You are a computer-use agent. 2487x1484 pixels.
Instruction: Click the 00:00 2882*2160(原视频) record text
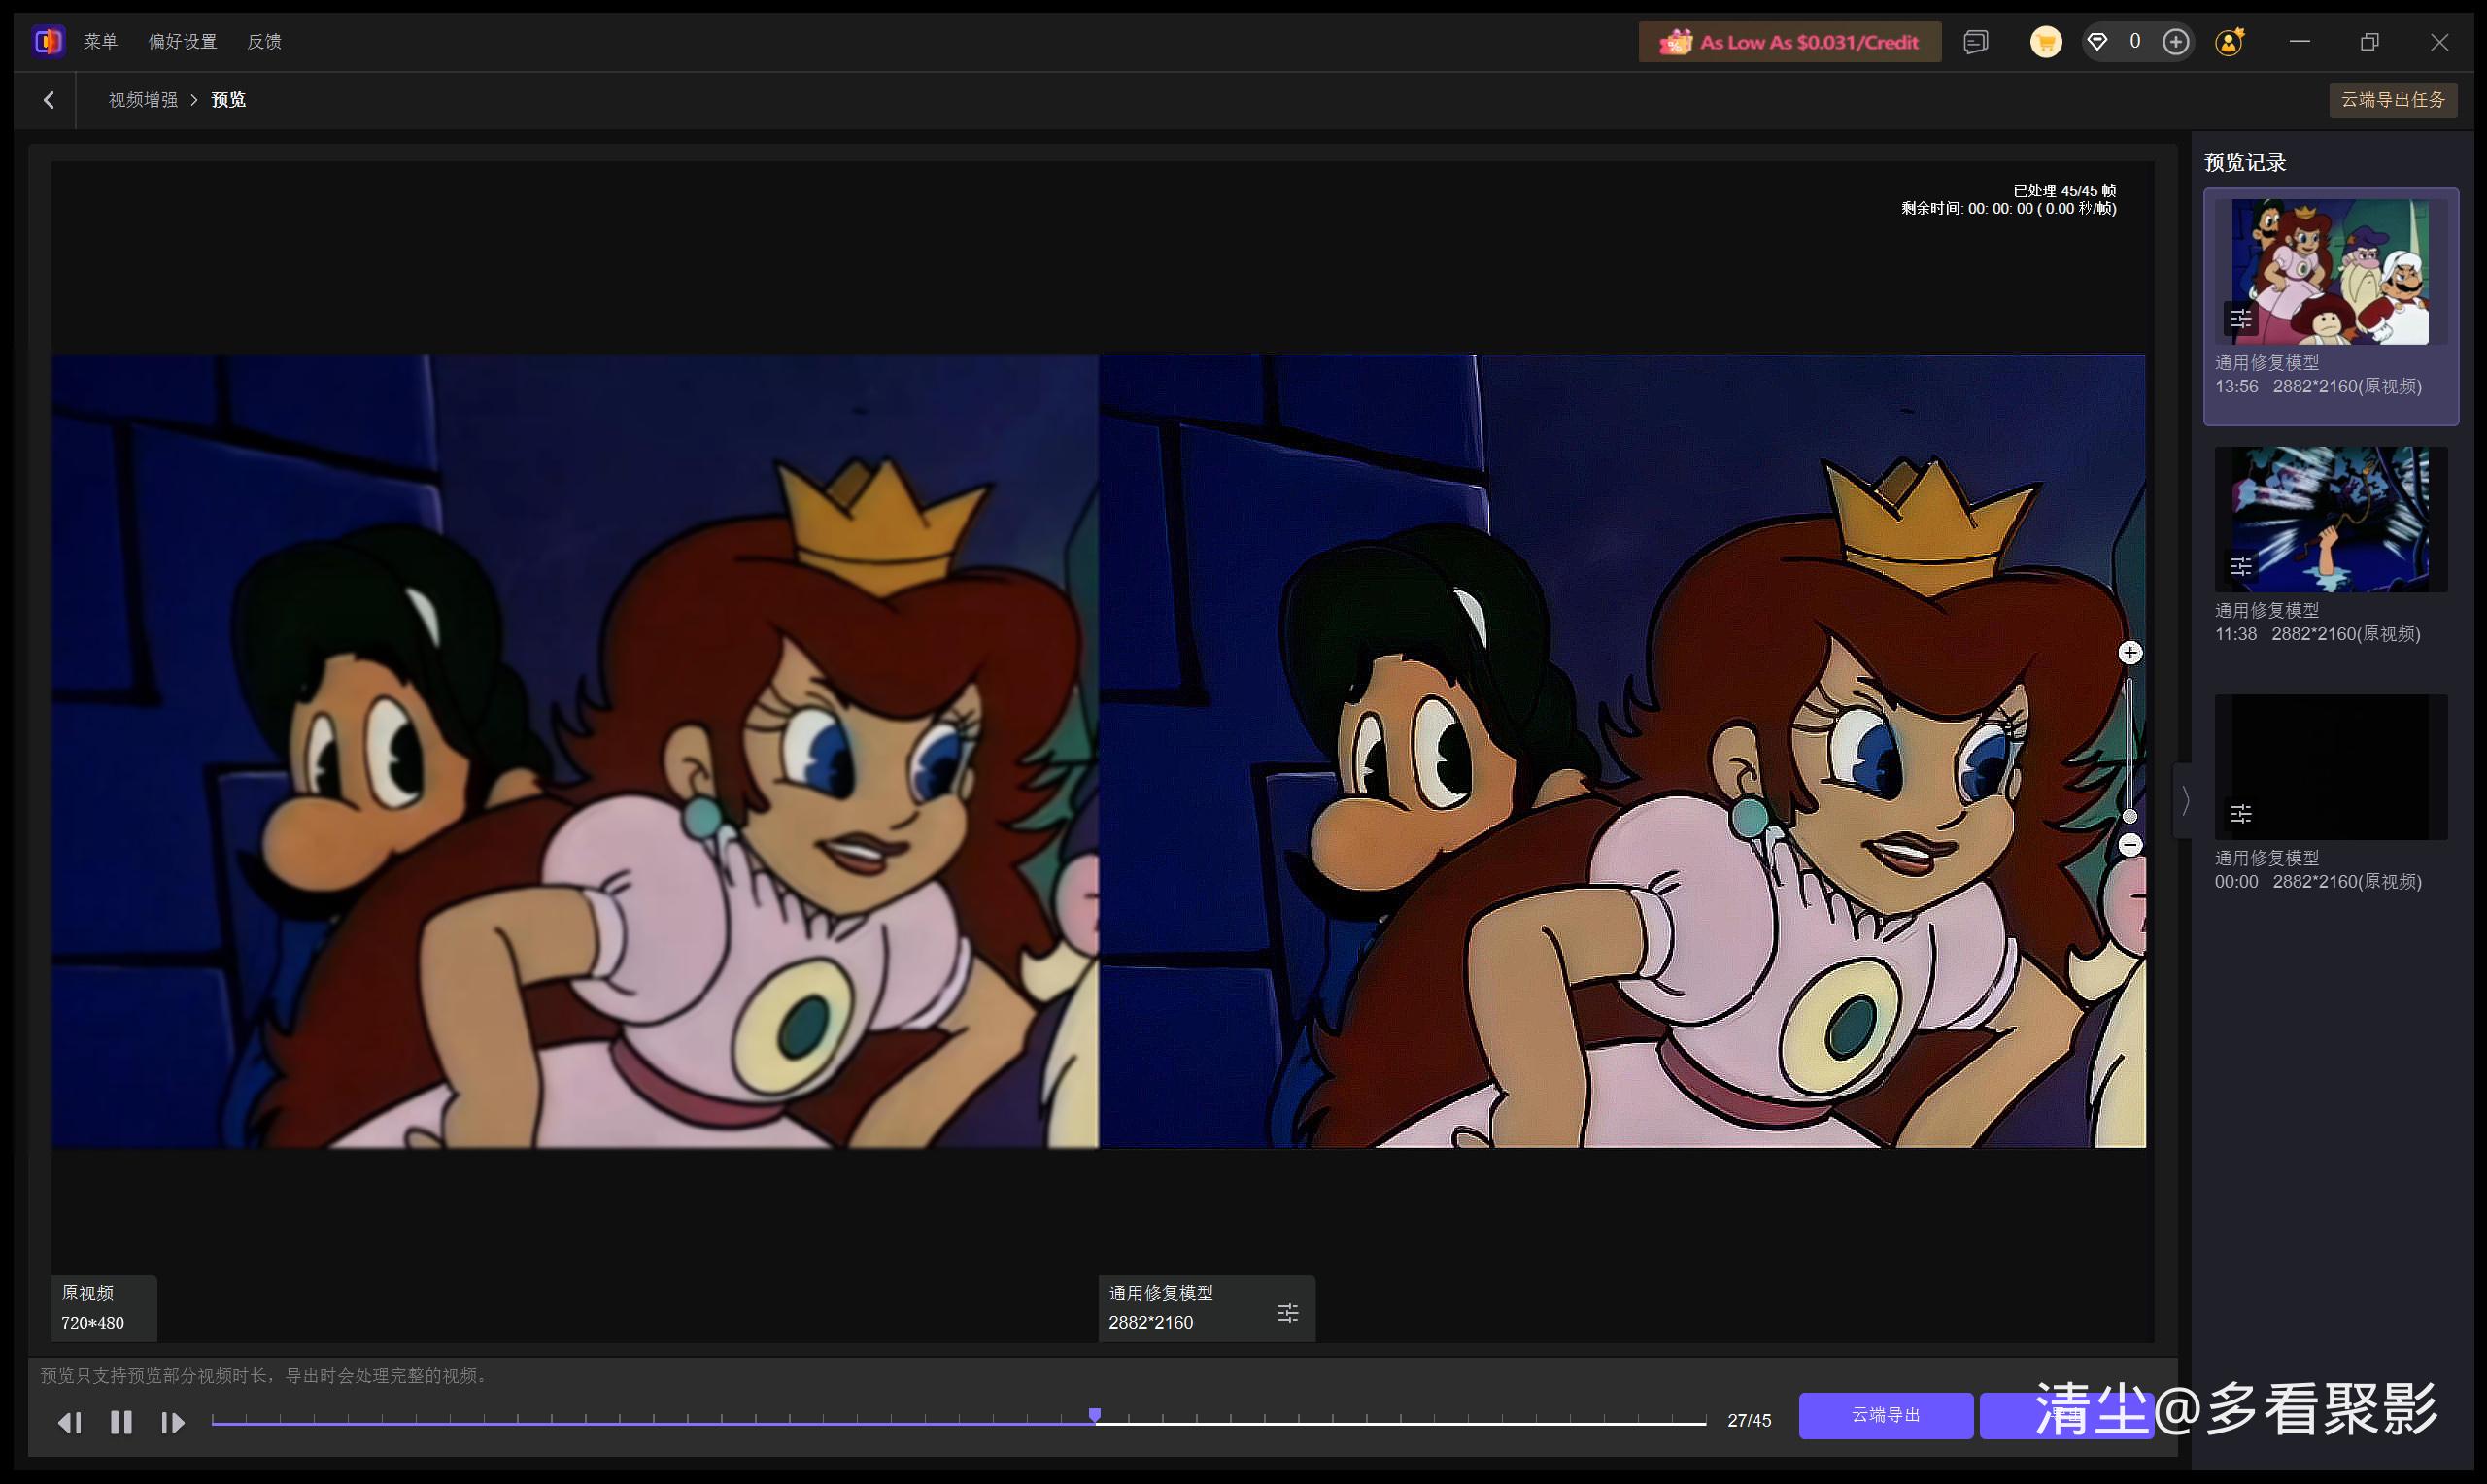2318,882
